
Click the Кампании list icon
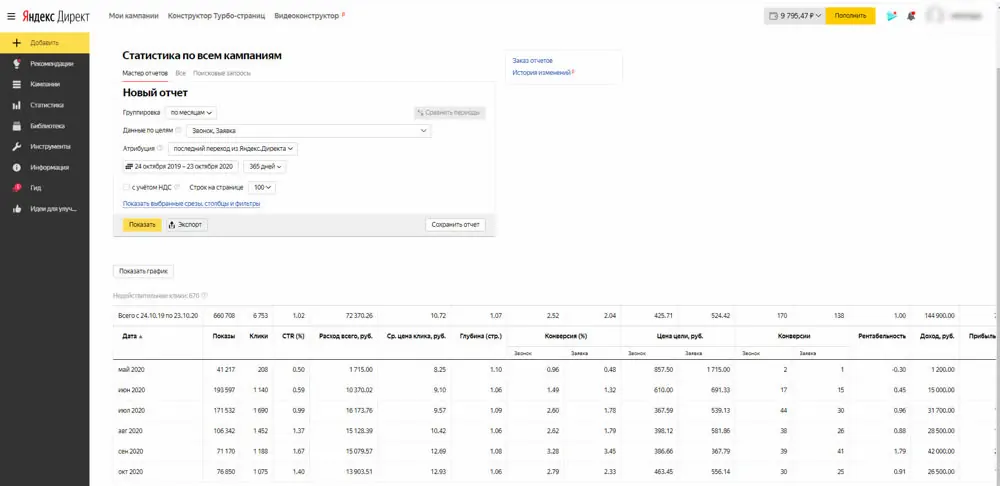[x=17, y=84]
